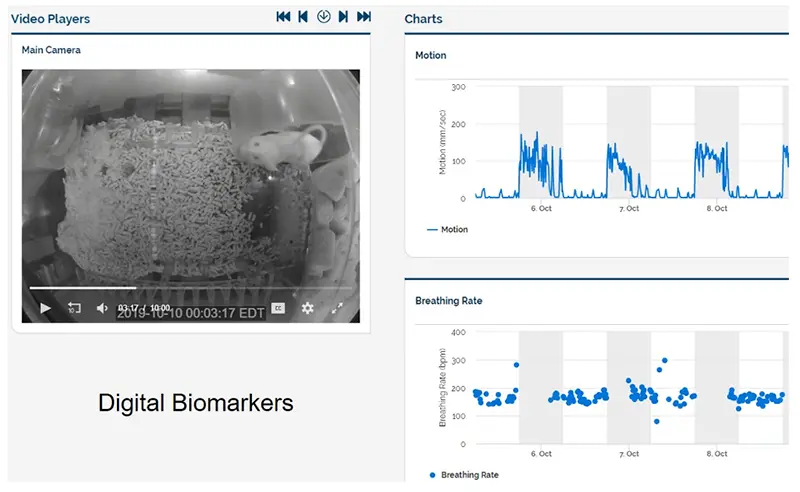Screen dimensions: 800x492
Task: Click the video progress bar
Action: (x=190, y=288)
